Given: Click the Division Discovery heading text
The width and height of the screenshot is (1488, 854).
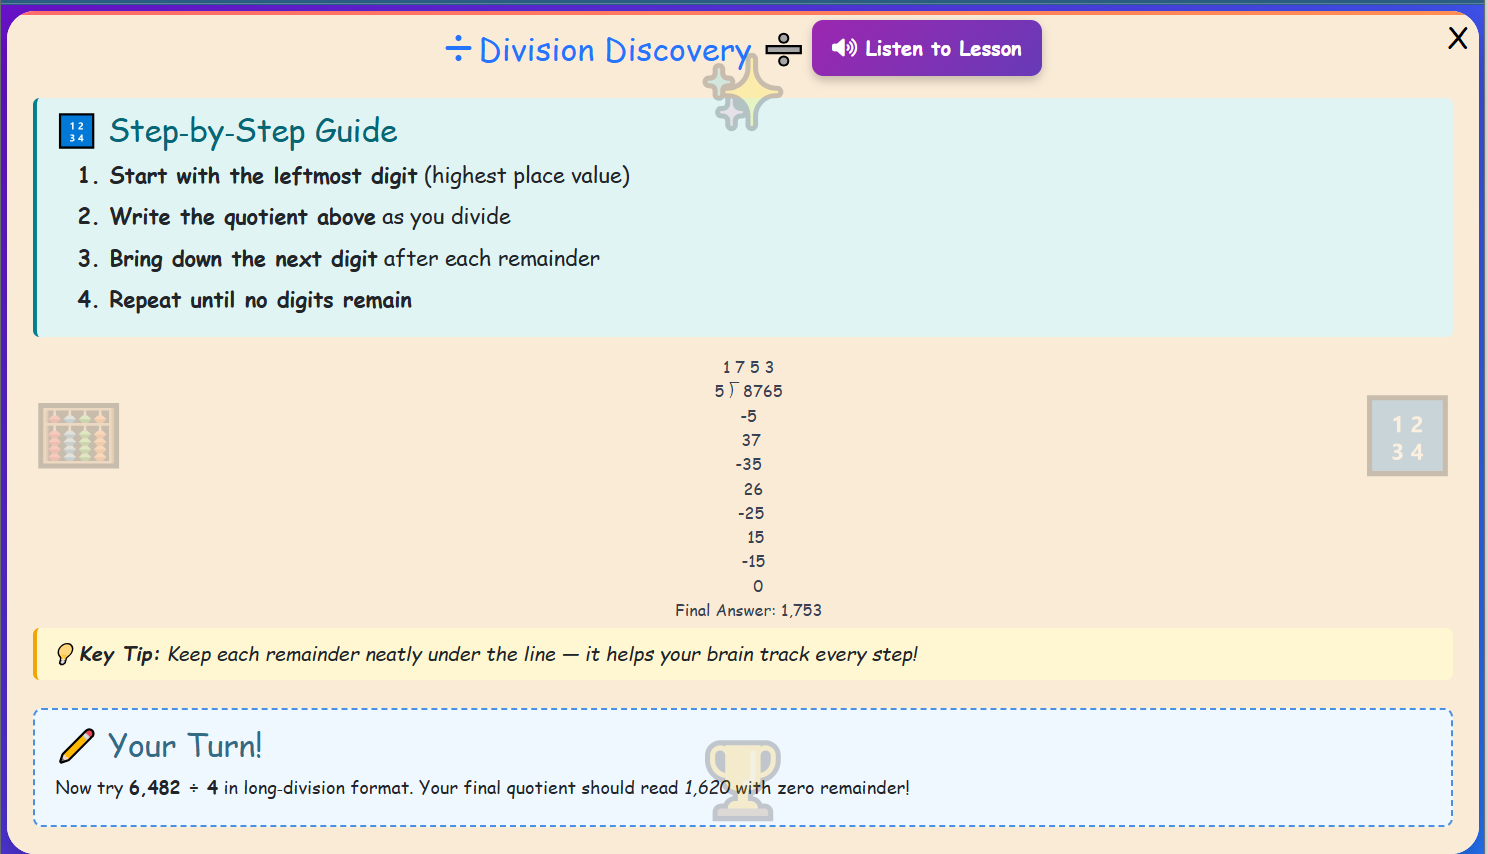Looking at the screenshot, I should [x=614, y=50].
